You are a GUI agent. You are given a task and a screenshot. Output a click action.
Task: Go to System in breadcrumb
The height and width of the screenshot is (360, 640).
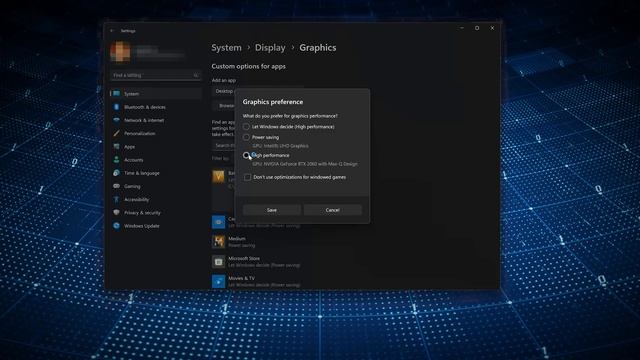[227, 48]
